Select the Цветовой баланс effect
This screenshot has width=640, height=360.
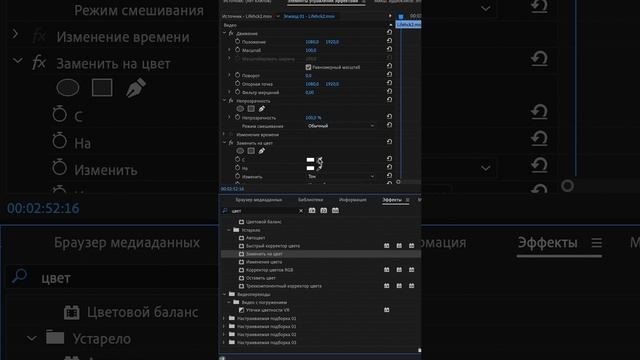coord(263,222)
